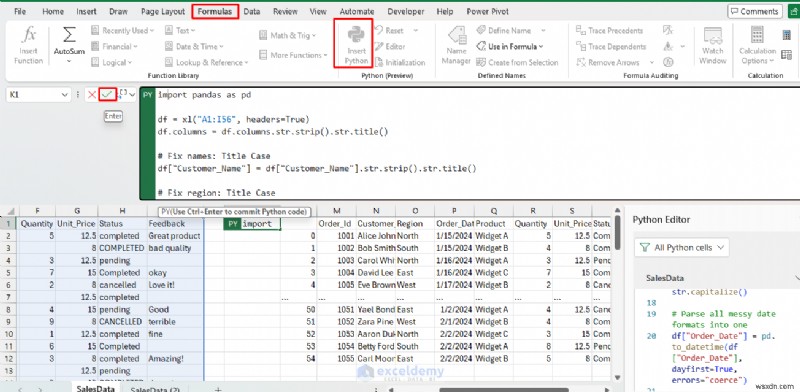This screenshot has width=800, height=392.
Task: Switch to the Page Layout tab
Action: pos(163,11)
